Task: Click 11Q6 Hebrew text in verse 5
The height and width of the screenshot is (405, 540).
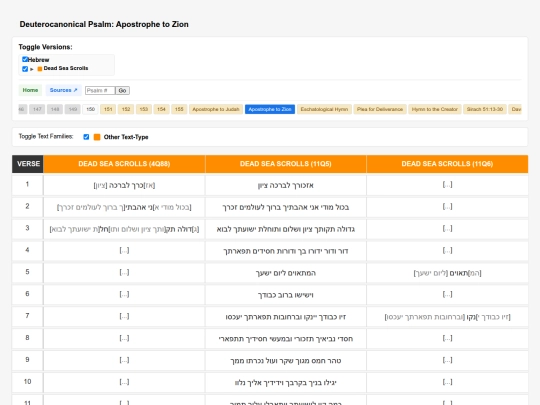Action: 447,273
